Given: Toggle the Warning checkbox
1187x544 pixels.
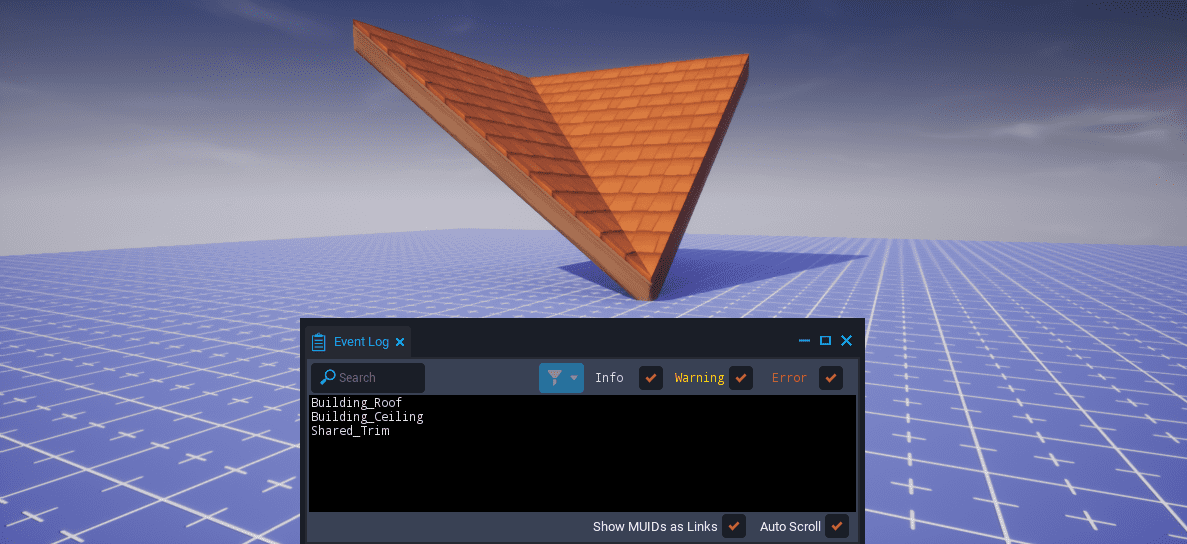Looking at the screenshot, I should (x=740, y=378).
